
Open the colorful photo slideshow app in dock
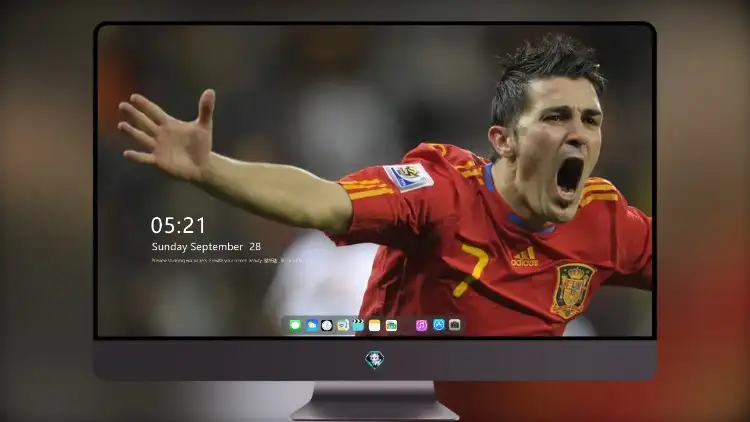click(391, 325)
